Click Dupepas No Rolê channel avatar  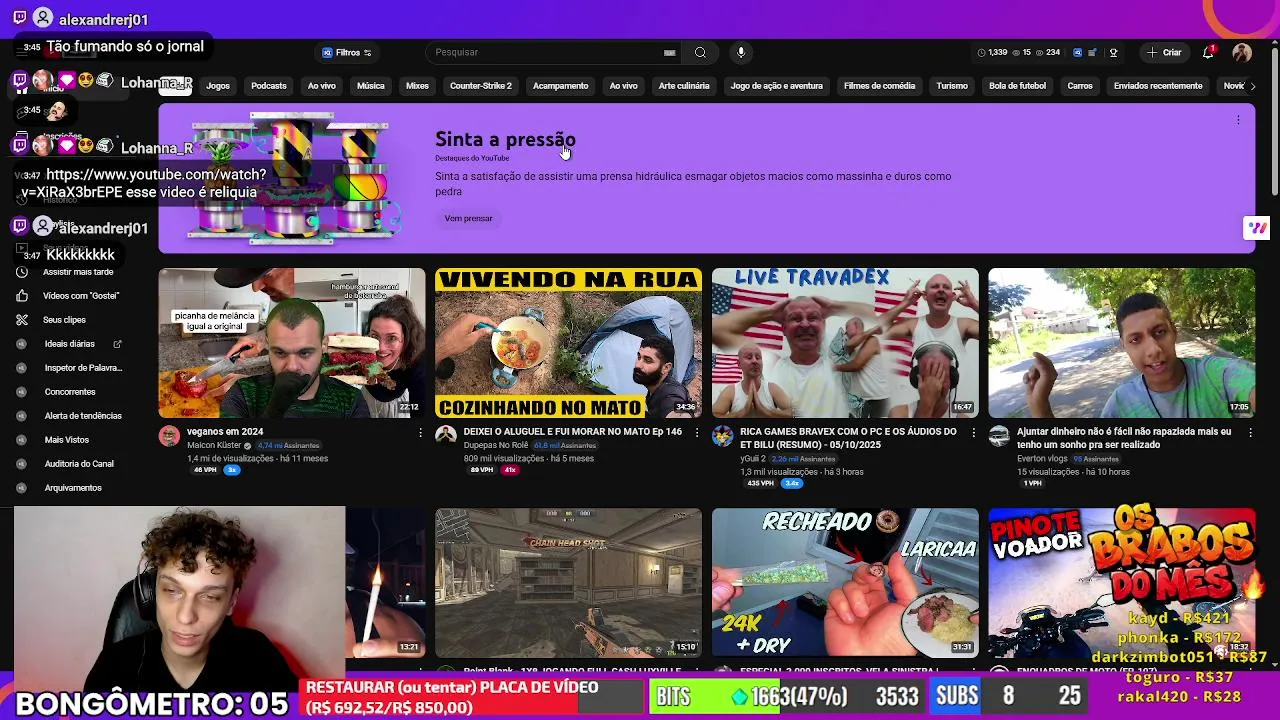point(446,436)
